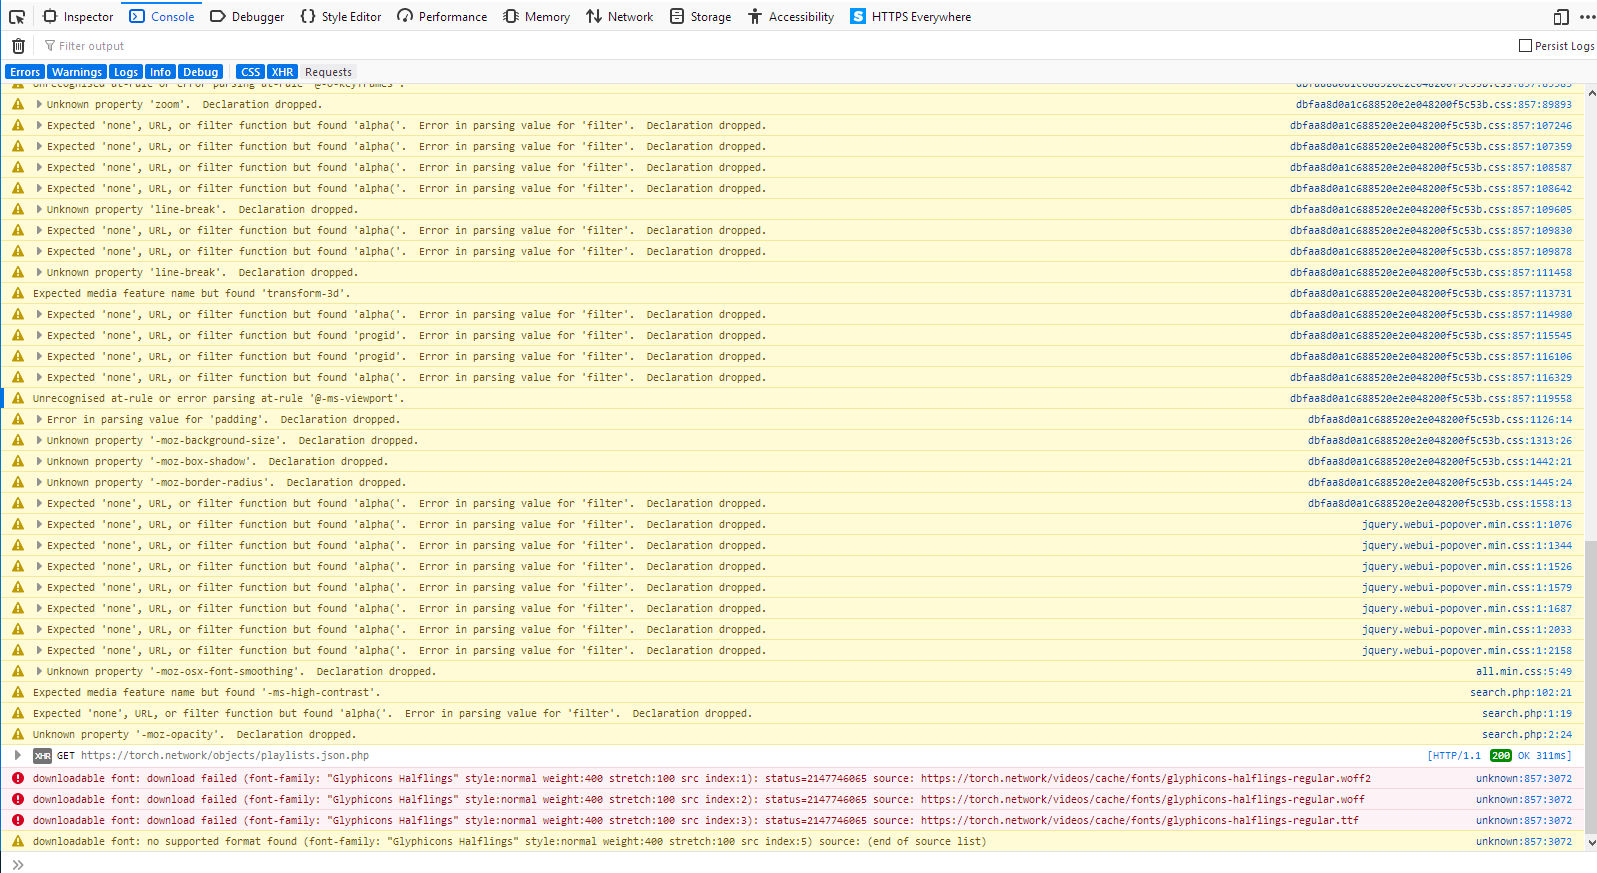
Task: Open the responsive design mode icon
Action: 1561,17
